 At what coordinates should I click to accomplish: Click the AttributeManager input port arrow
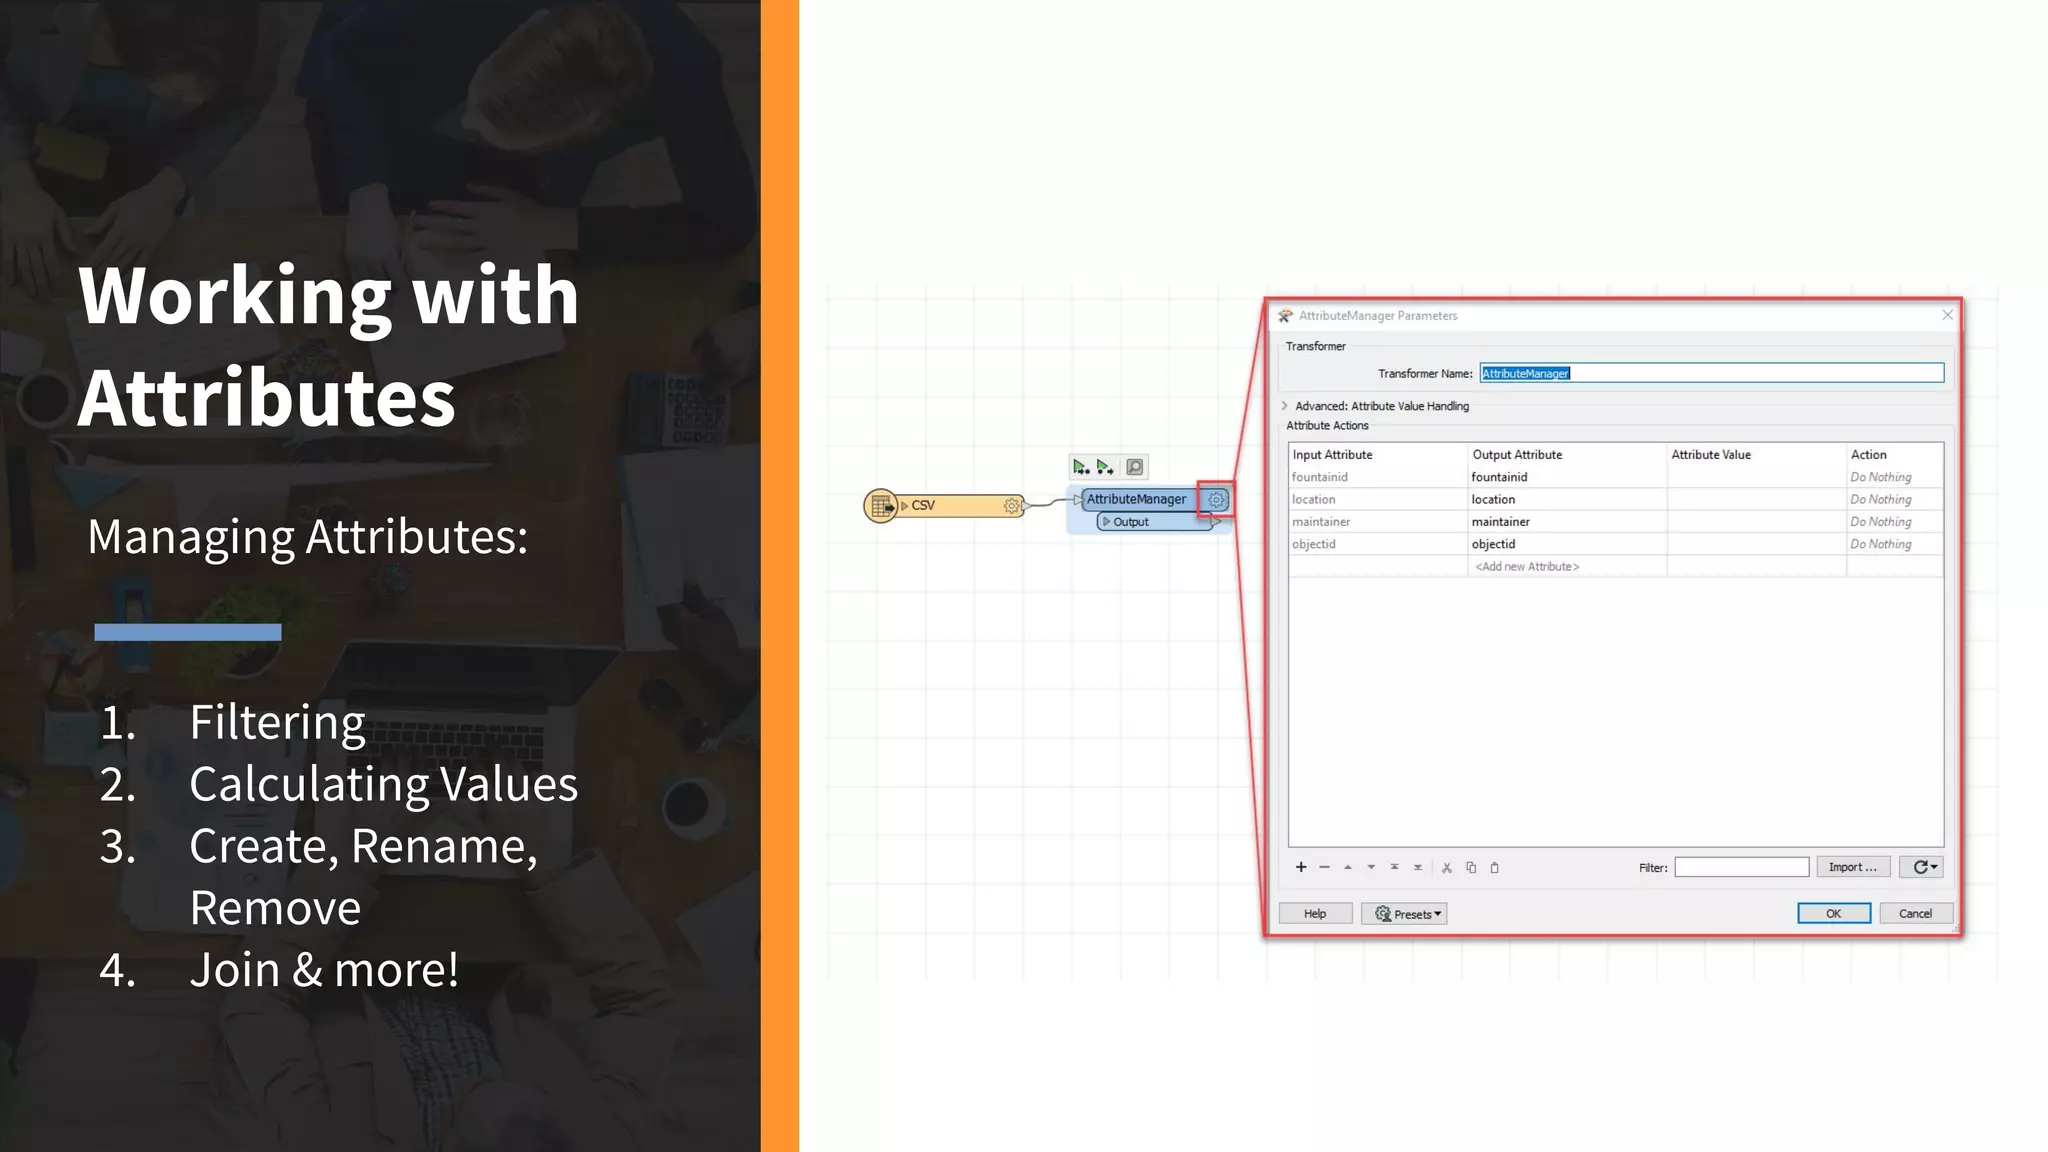coord(1078,499)
